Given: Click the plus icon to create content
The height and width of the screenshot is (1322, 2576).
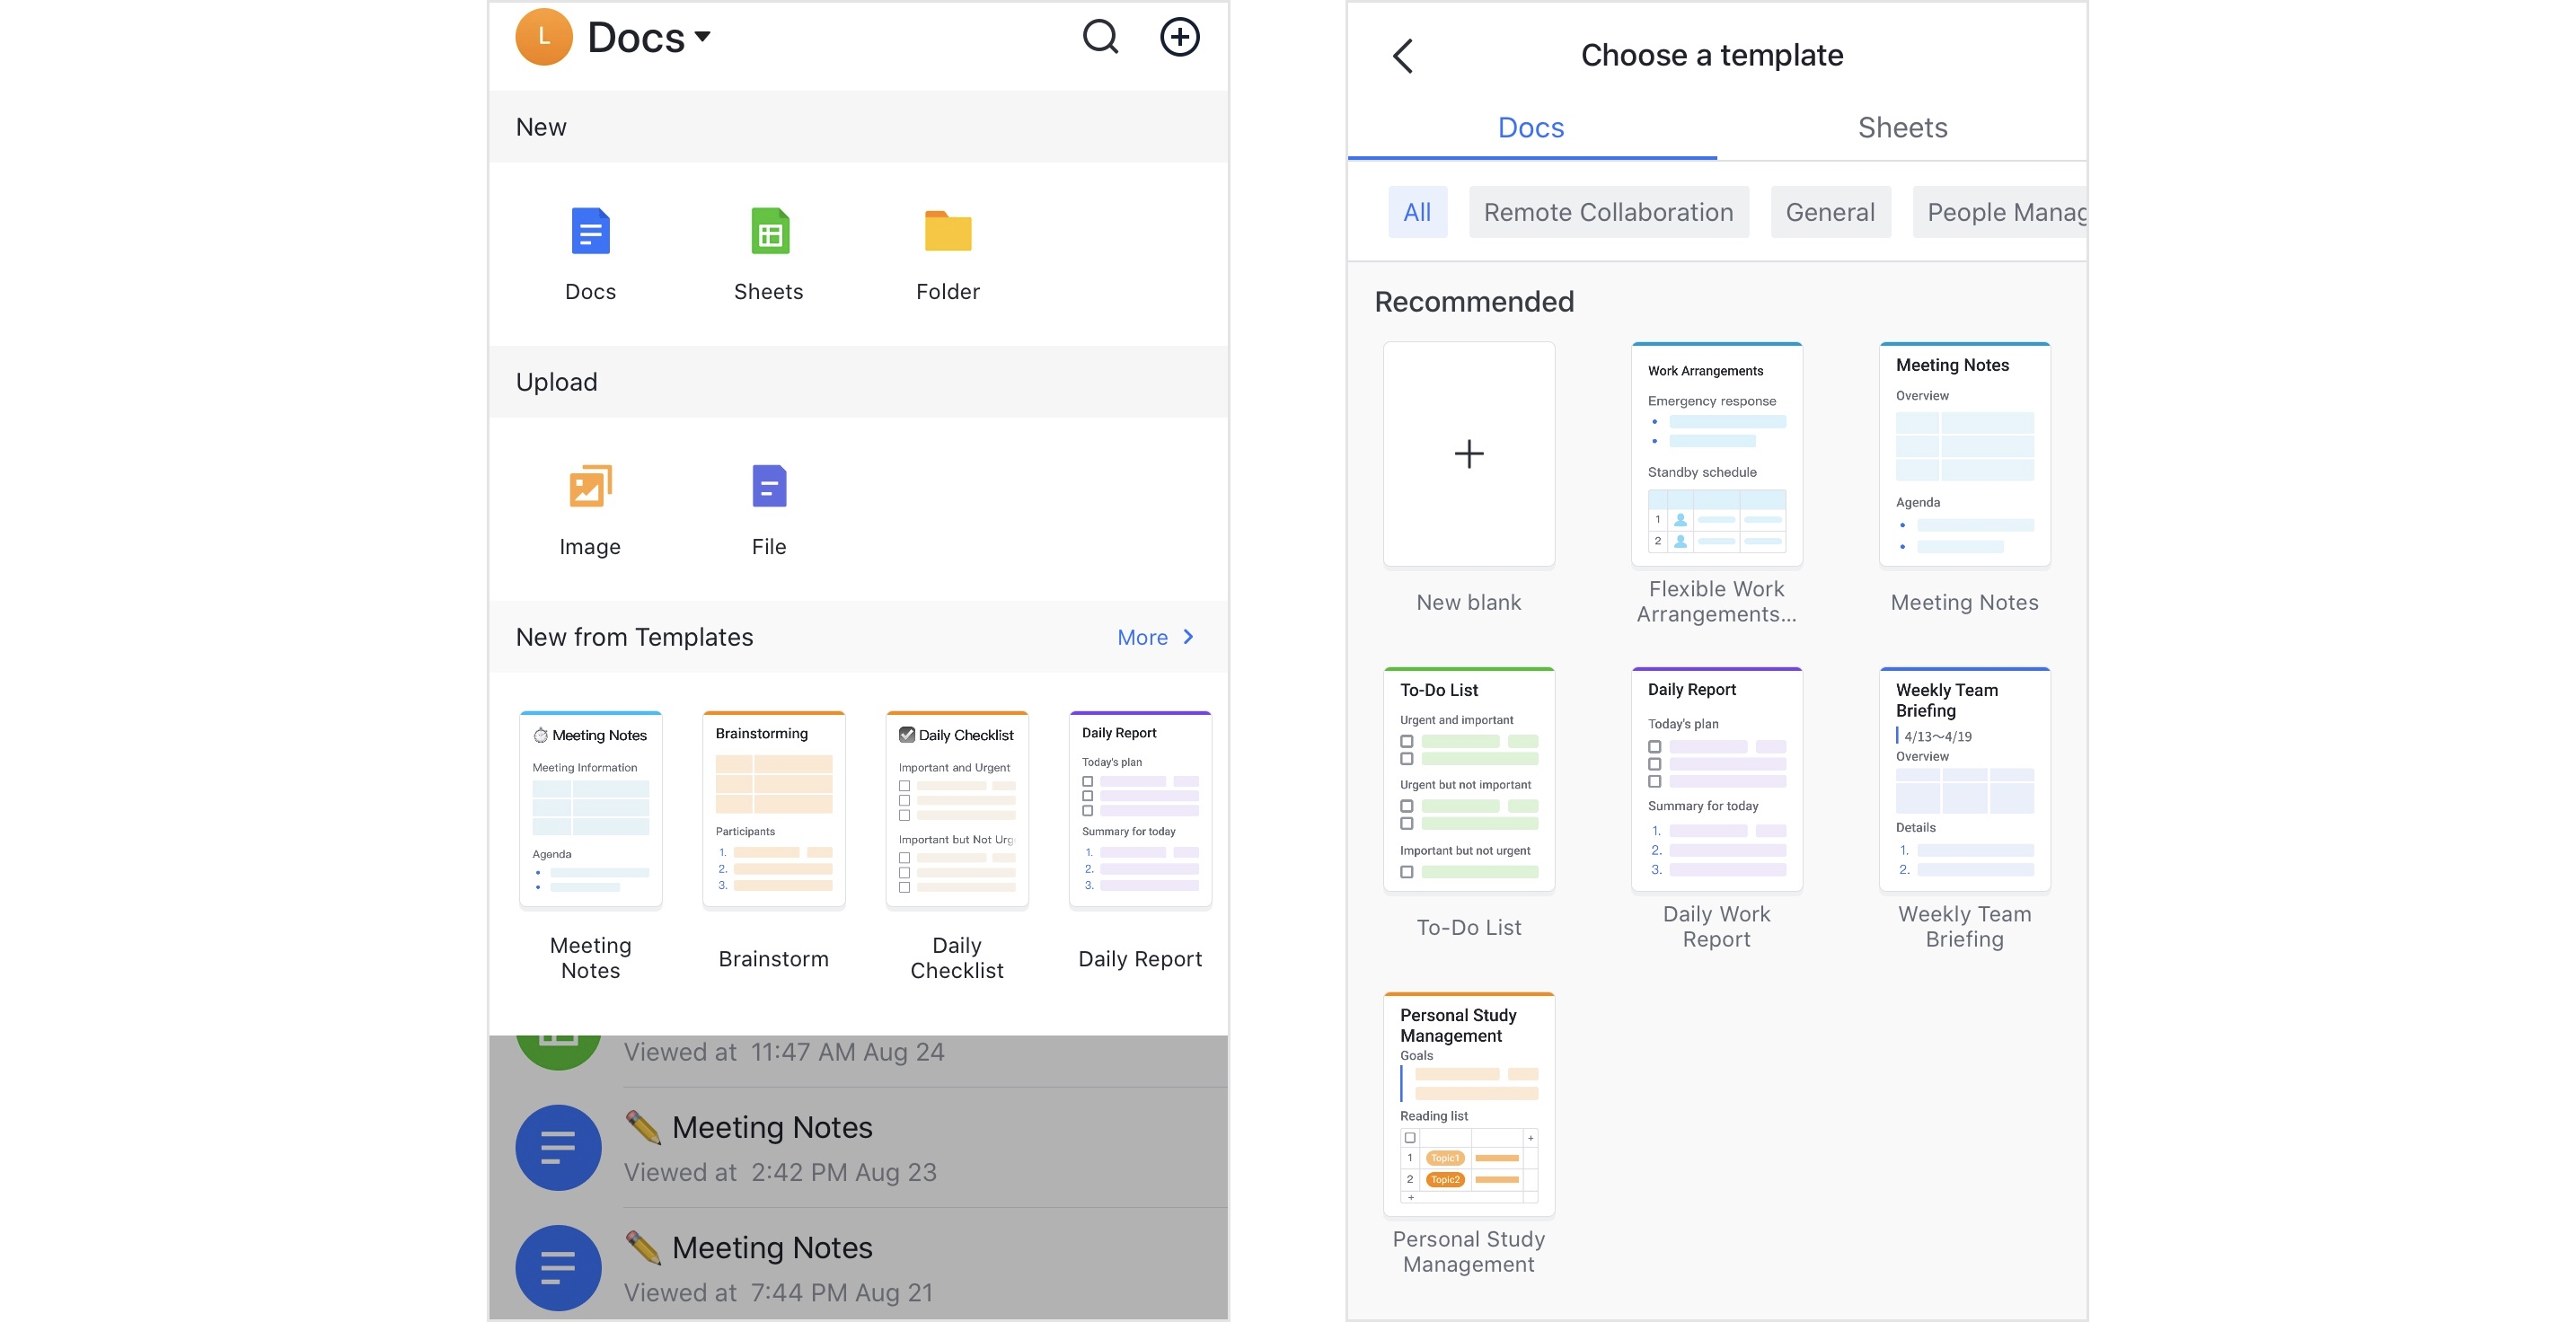Looking at the screenshot, I should click(x=1180, y=36).
